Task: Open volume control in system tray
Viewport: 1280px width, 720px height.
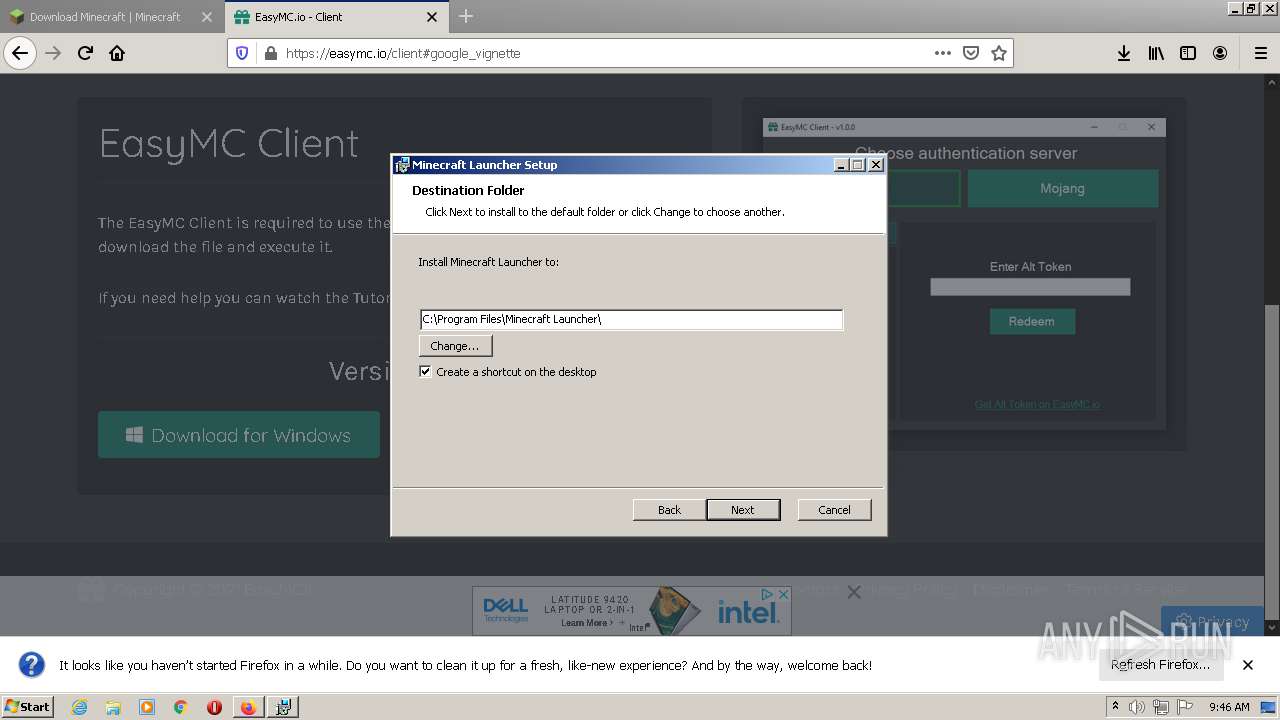Action: (1137, 707)
